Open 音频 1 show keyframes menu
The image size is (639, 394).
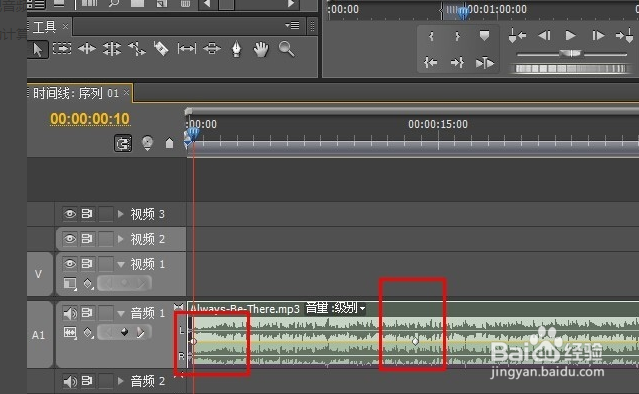[x=88, y=332]
